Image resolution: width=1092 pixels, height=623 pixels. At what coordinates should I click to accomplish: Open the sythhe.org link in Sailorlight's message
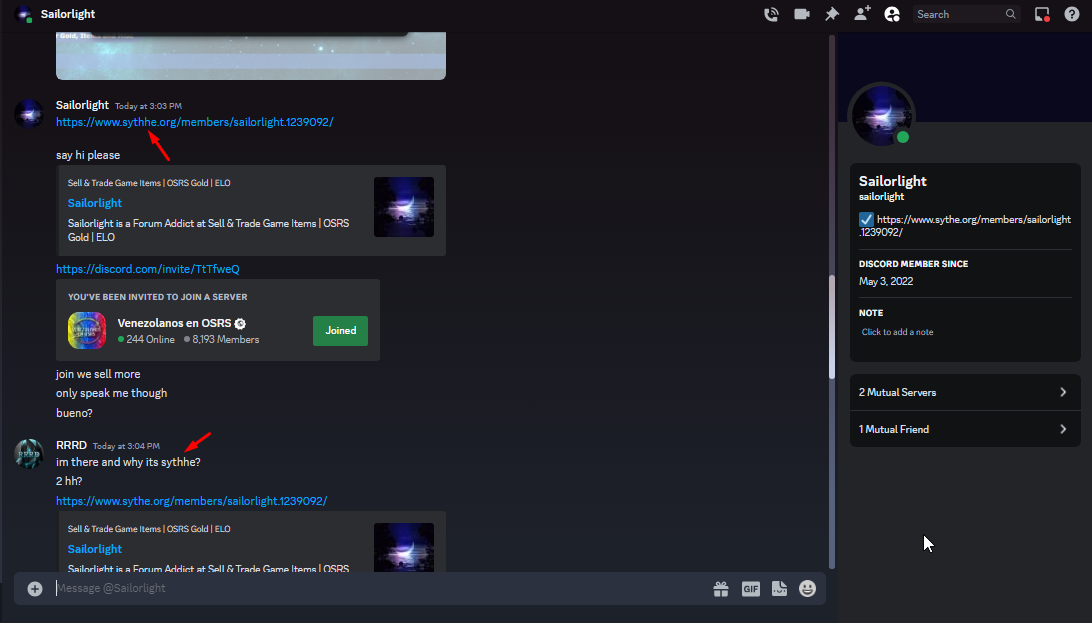coord(195,122)
